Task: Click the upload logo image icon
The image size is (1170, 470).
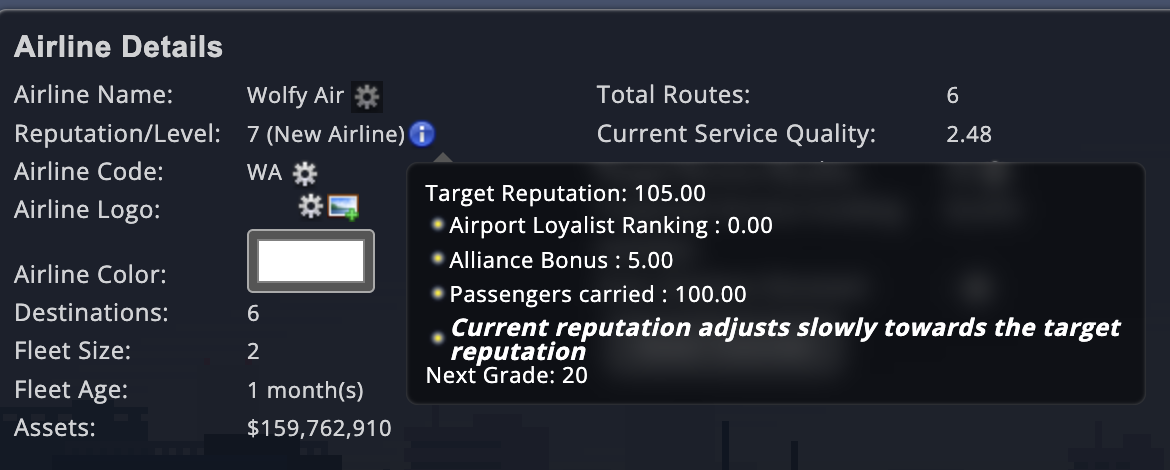Action: [343, 207]
